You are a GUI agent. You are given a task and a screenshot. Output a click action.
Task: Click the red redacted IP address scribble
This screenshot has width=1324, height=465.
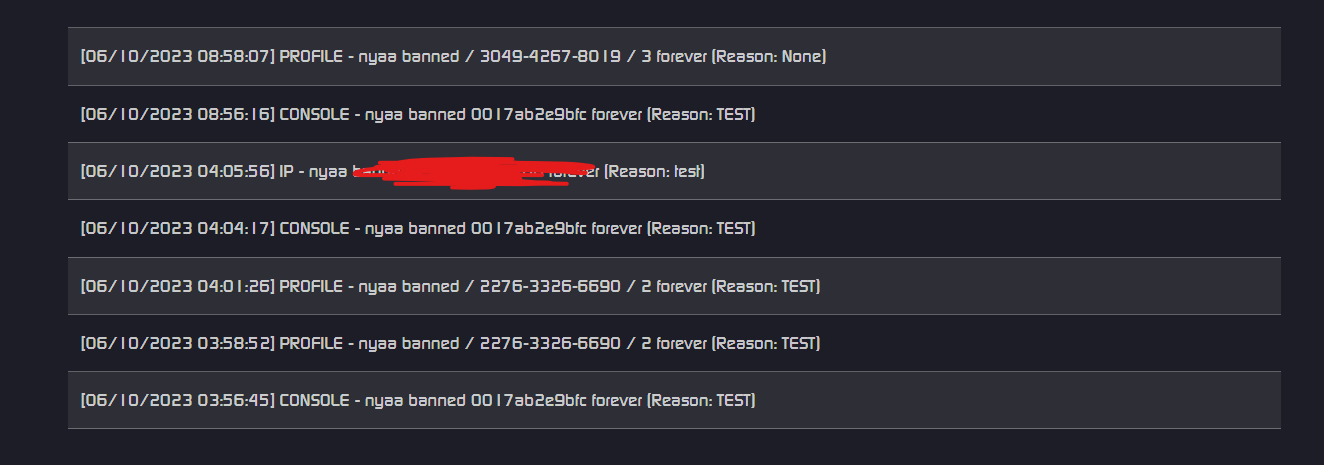(x=470, y=172)
